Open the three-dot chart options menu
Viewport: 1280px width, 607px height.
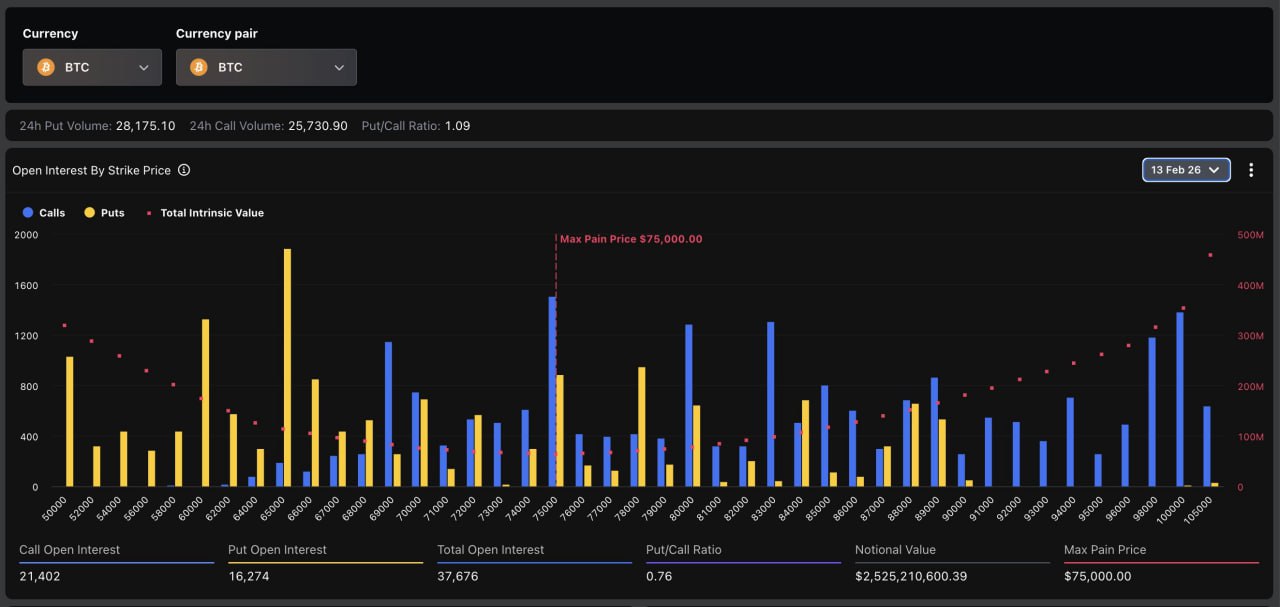[x=1251, y=170]
